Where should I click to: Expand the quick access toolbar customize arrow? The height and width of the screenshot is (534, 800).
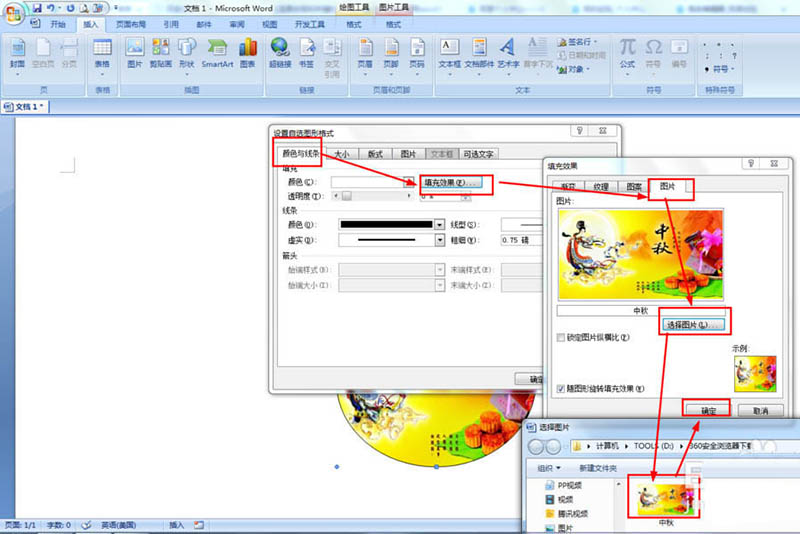pos(116,8)
